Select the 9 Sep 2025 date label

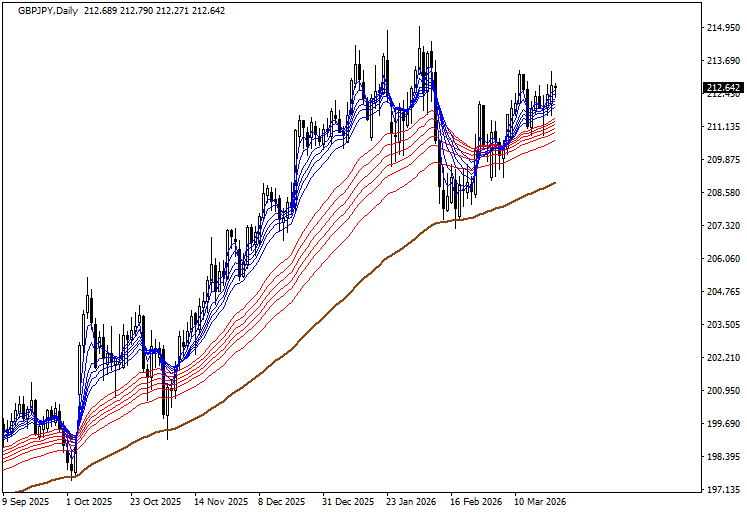pos(27,501)
